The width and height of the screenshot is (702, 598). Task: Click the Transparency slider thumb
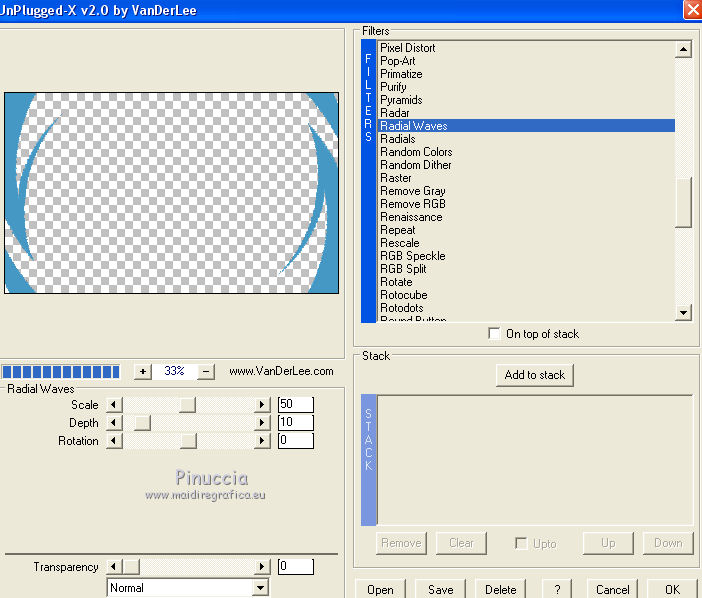coord(131,567)
